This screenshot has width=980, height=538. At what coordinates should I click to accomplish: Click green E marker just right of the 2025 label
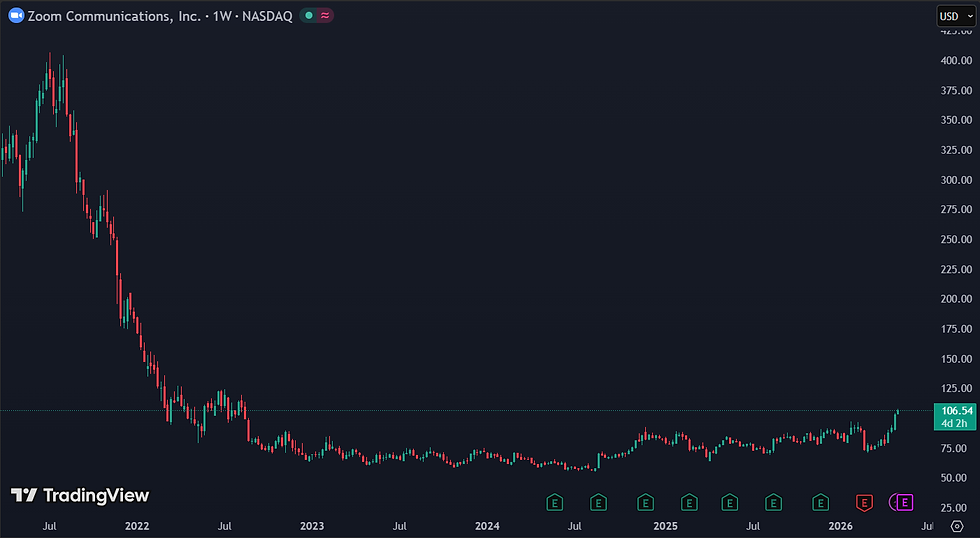[689, 502]
